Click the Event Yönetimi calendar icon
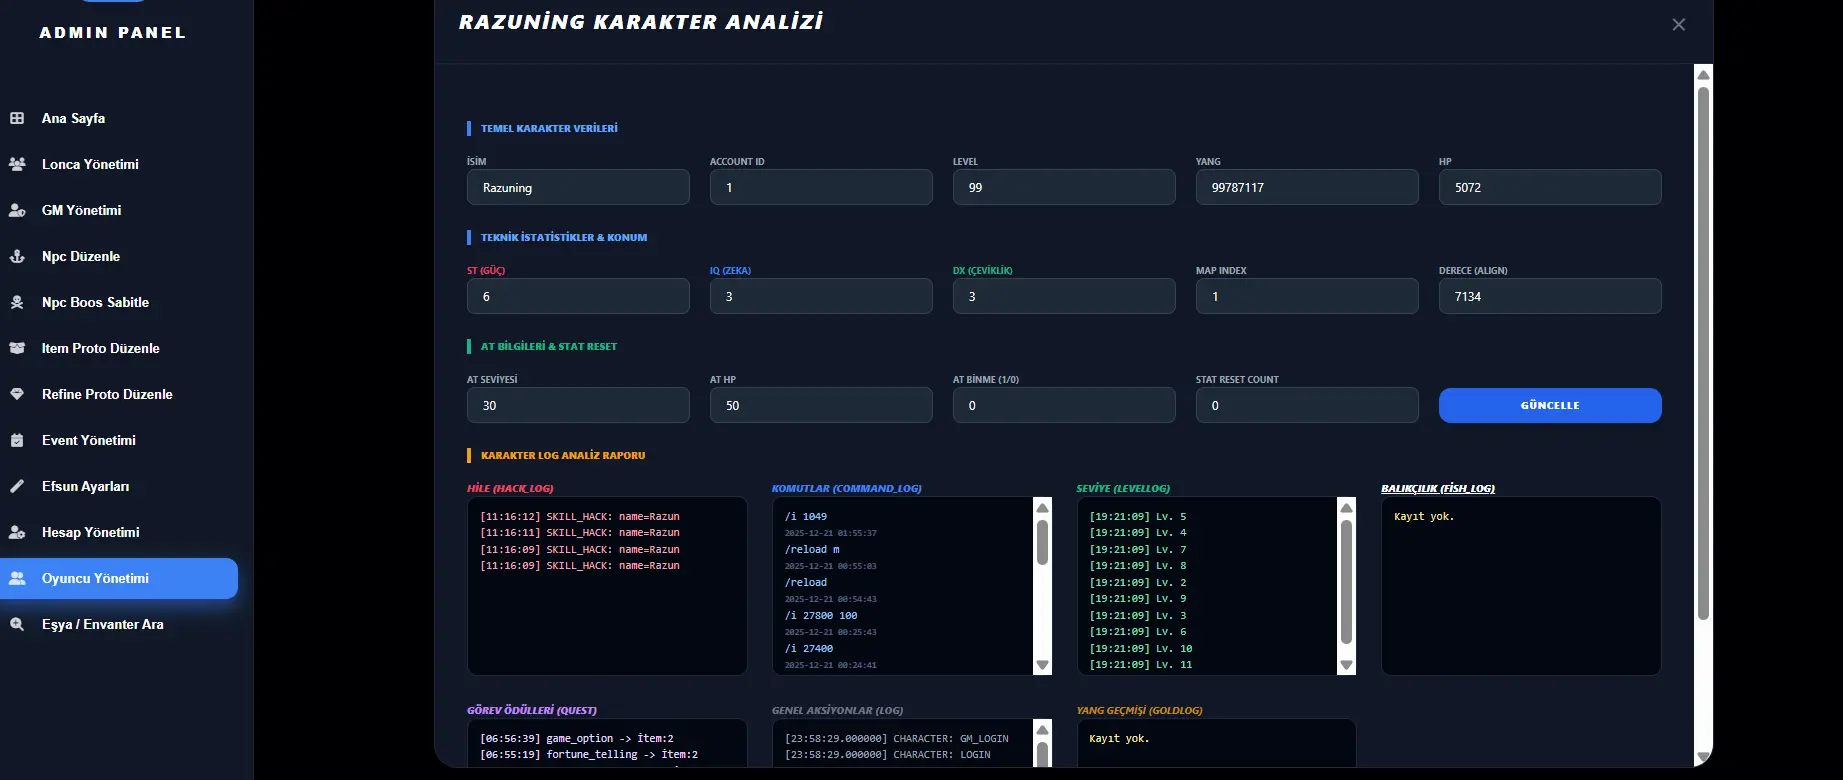This screenshot has height=780, width=1843. (17, 440)
